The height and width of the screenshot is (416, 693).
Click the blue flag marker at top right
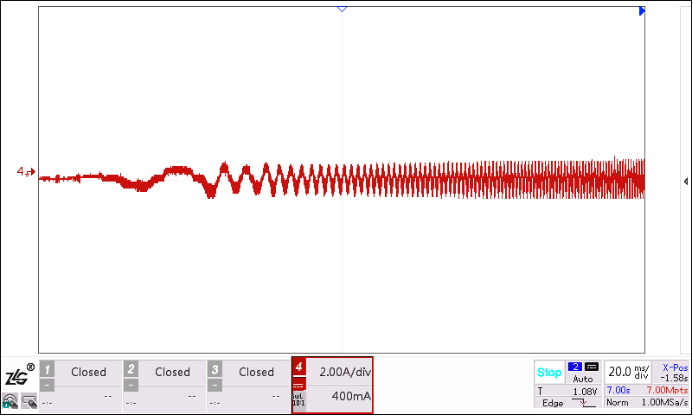point(642,11)
